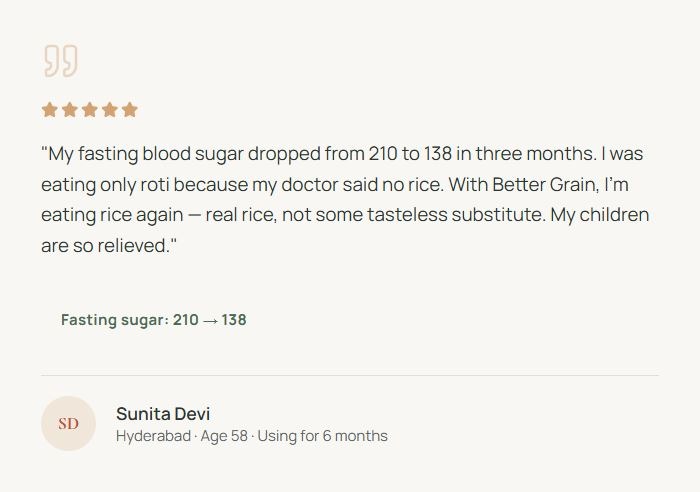This screenshot has width=700, height=492.
Task: Click the word 'Hyderabad' under the name
Action: coord(153,436)
